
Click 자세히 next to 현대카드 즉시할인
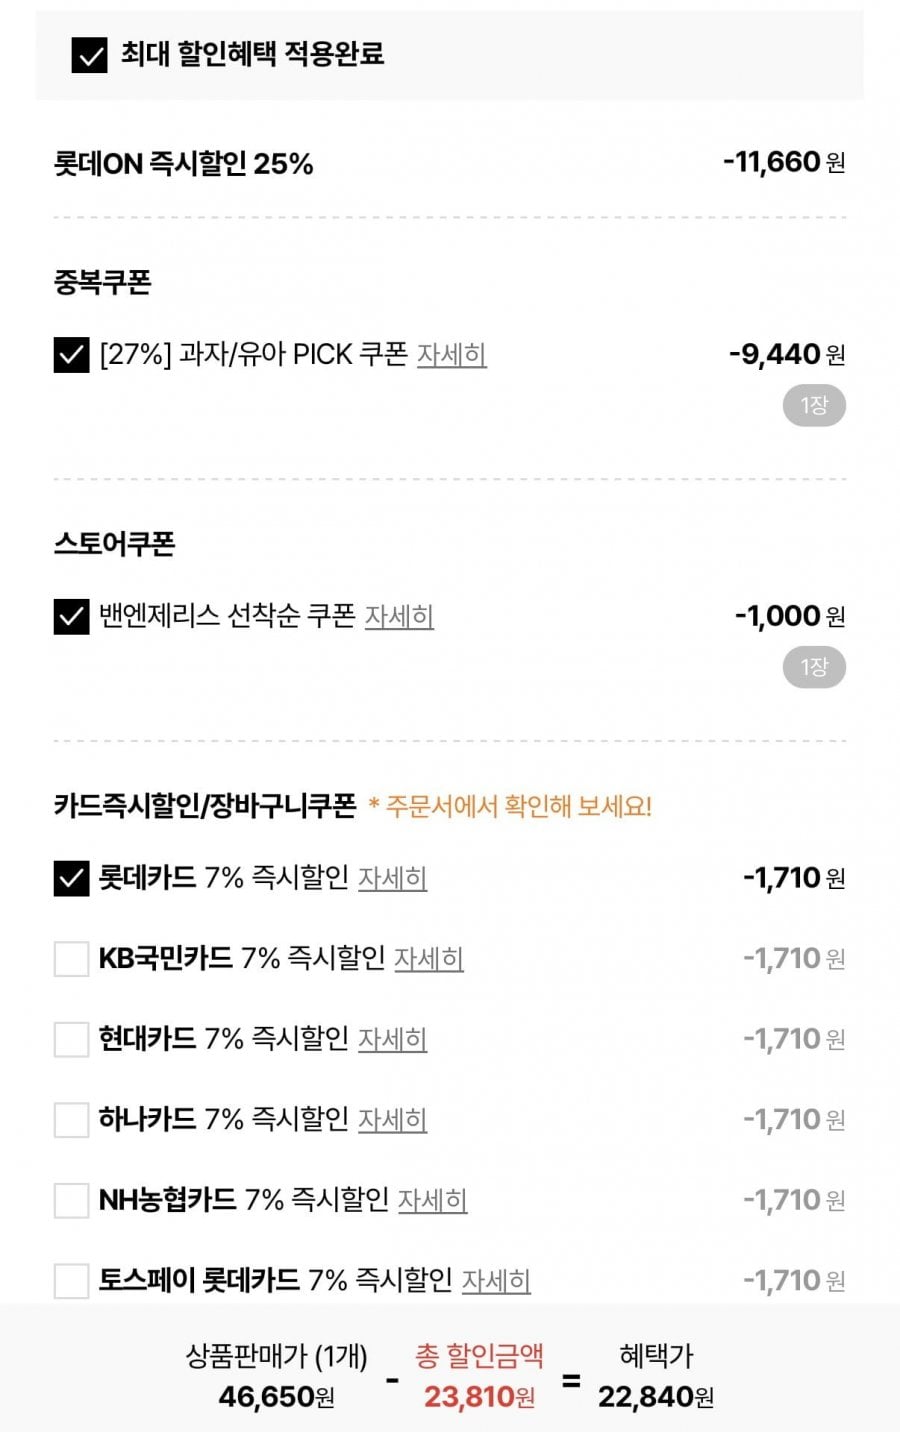pyautogui.click(x=392, y=1040)
